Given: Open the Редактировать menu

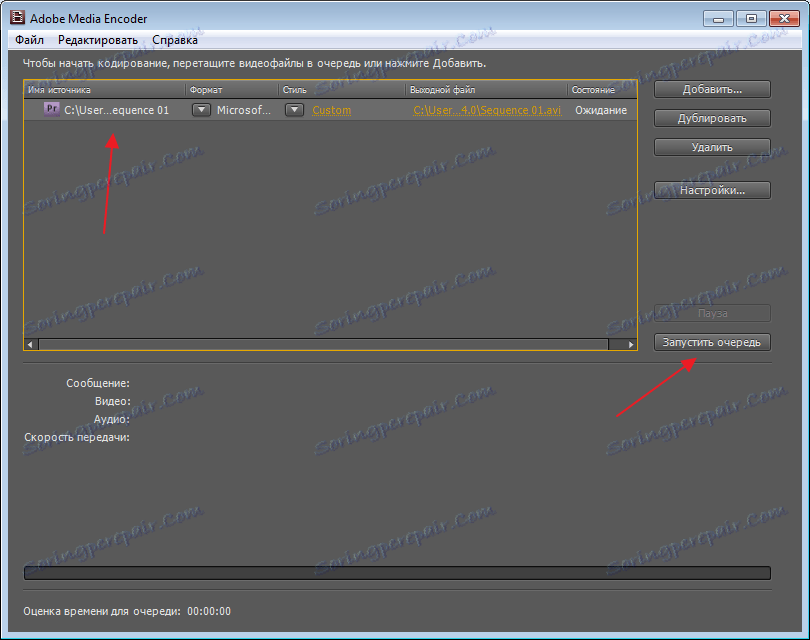Looking at the screenshot, I should click(x=98, y=40).
